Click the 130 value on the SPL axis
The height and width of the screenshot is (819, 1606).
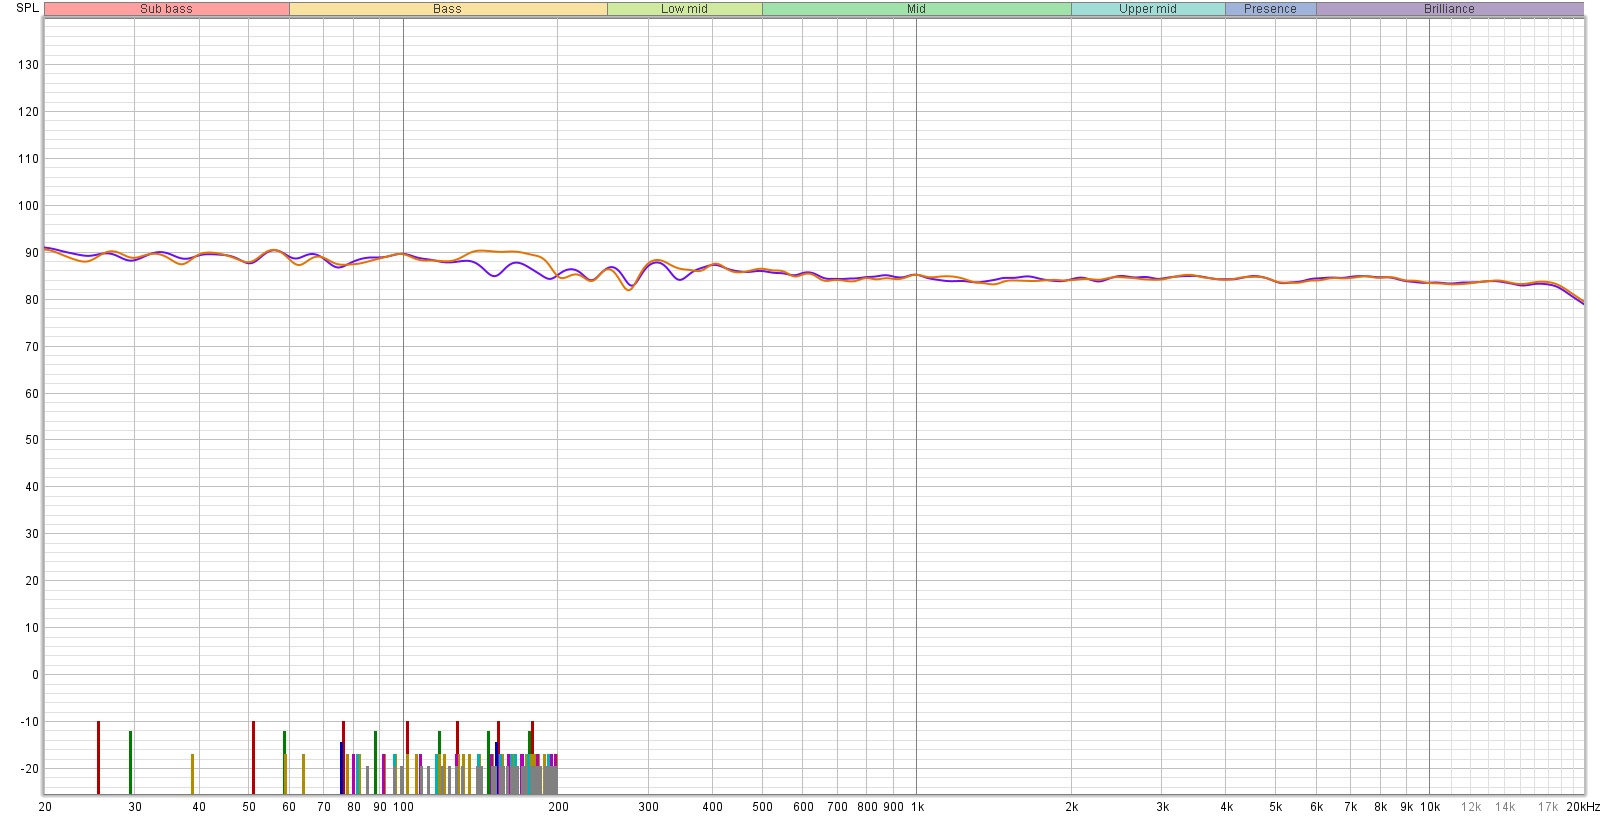pos(28,65)
